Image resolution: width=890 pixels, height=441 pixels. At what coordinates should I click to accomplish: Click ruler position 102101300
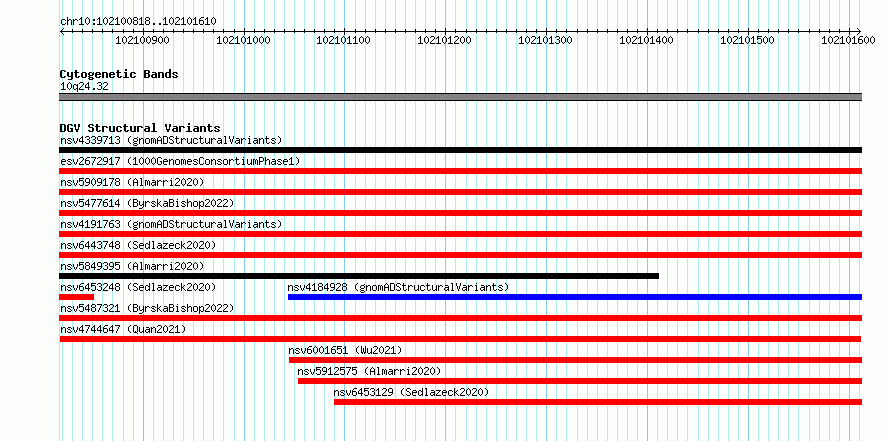(x=545, y=40)
